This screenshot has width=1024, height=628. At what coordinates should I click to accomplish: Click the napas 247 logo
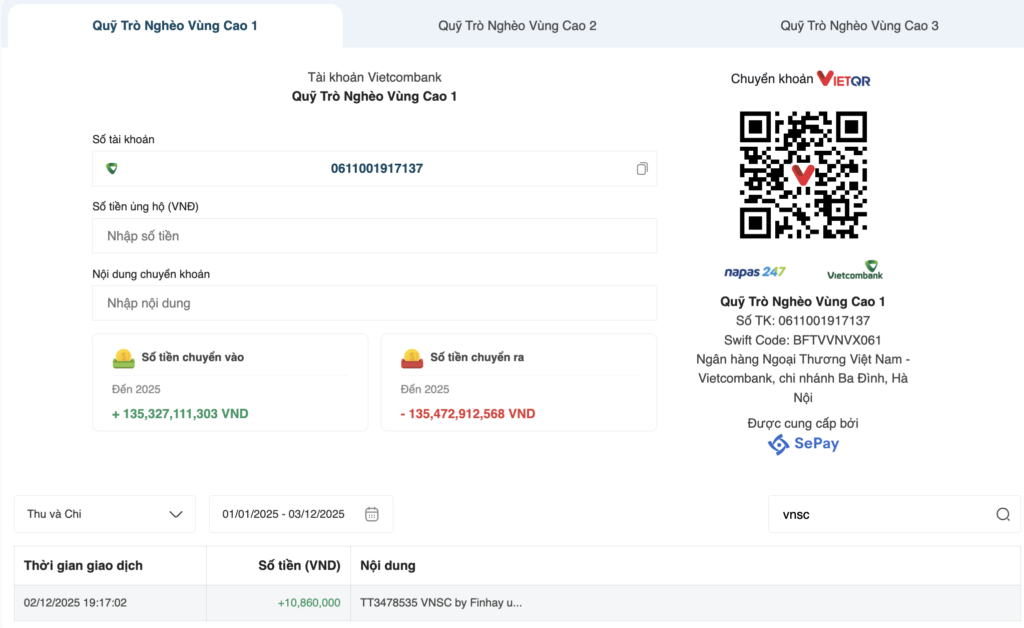[x=755, y=271]
